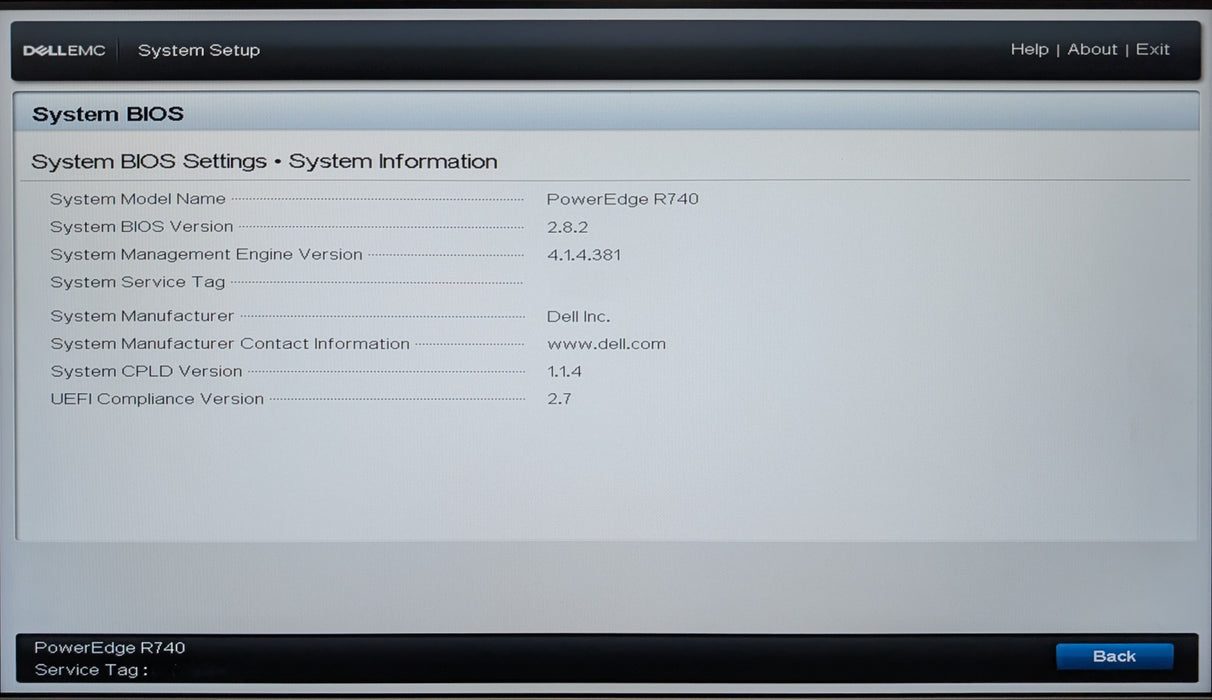Select the Dell Inc. value
The width and height of the screenshot is (1212, 700).
(578, 316)
